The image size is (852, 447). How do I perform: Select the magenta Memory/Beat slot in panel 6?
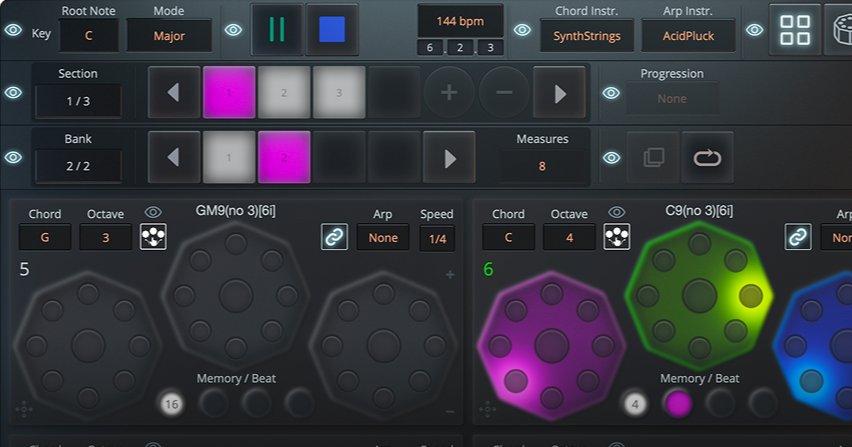click(x=678, y=404)
